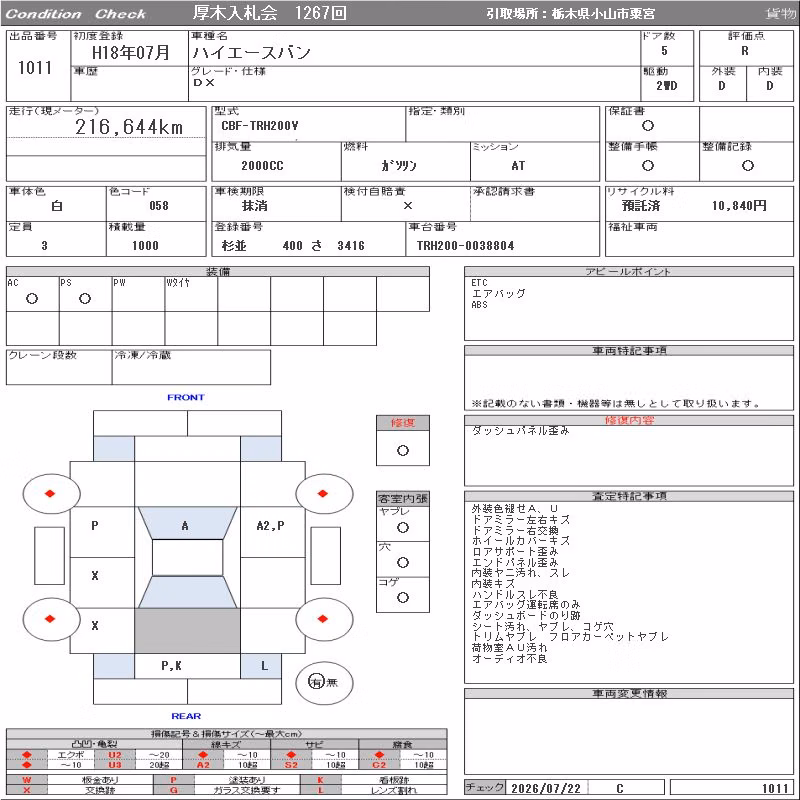Toggle the 修復 repair history circle
The width and height of the screenshot is (800, 800).
pyautogui.click(x=403, y=451)
